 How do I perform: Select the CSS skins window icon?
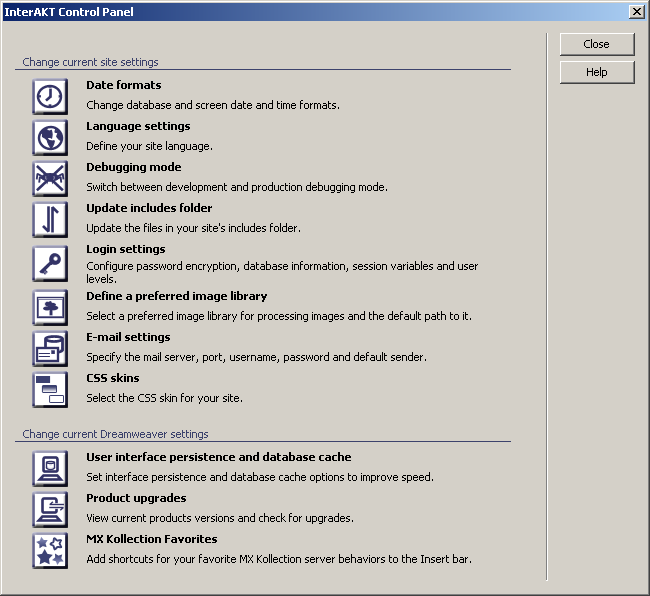[49, 389]
